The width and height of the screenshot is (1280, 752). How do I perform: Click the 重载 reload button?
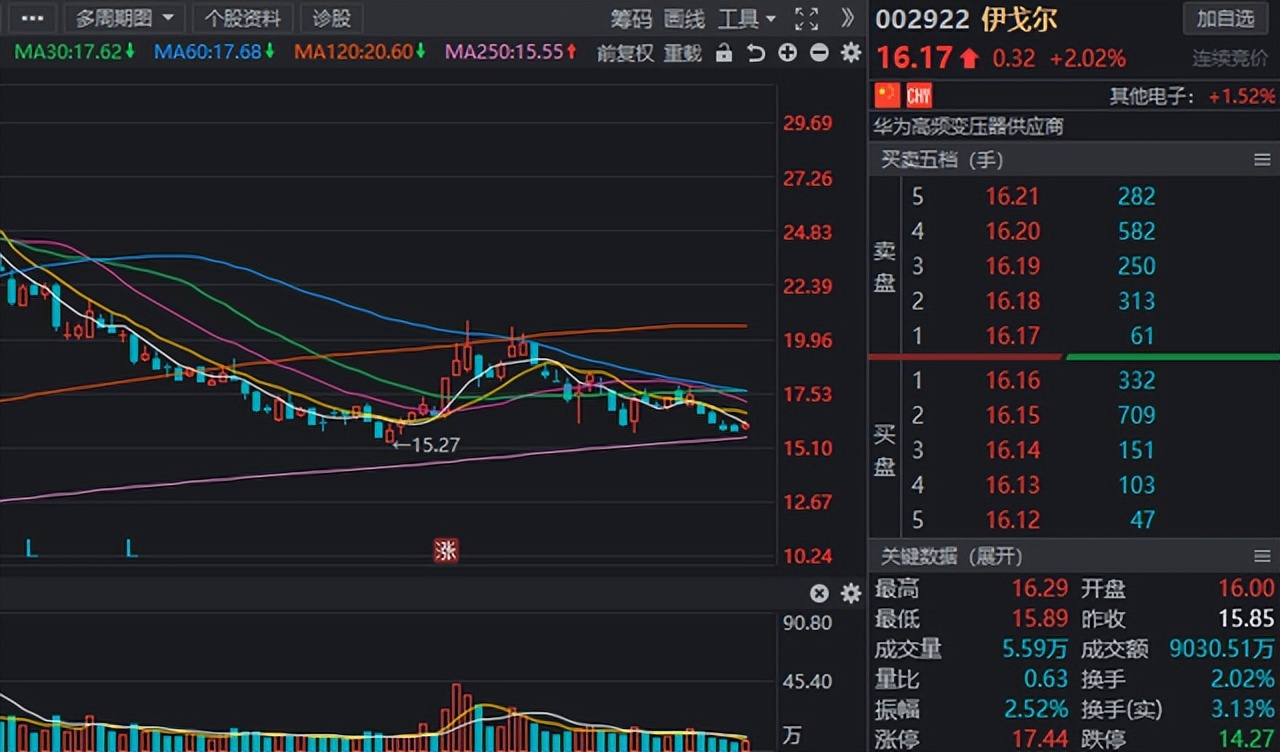coord(683,53)
